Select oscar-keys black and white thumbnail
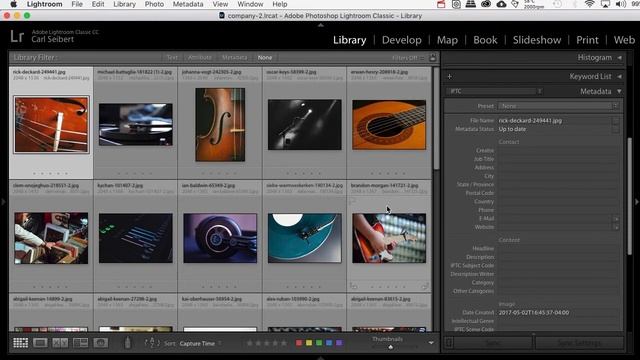This screenshot has width=640, height=360. [304, 124]
